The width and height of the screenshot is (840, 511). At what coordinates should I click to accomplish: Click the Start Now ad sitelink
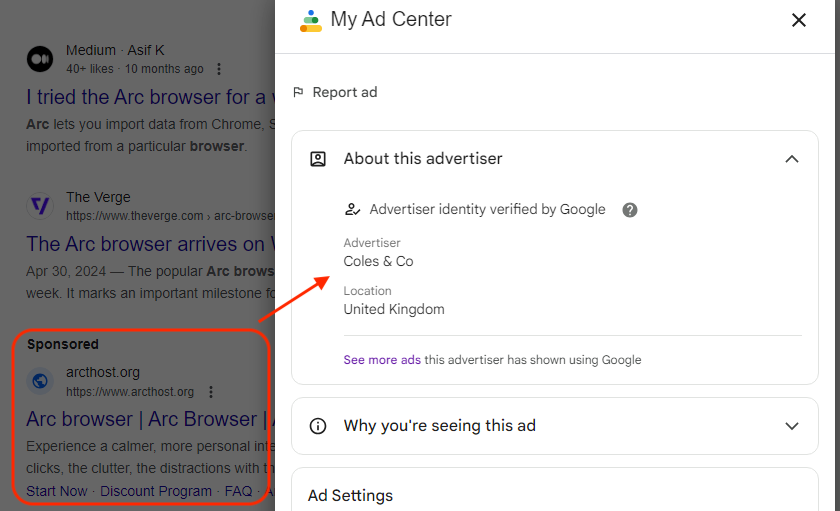[x=57, y=491]
